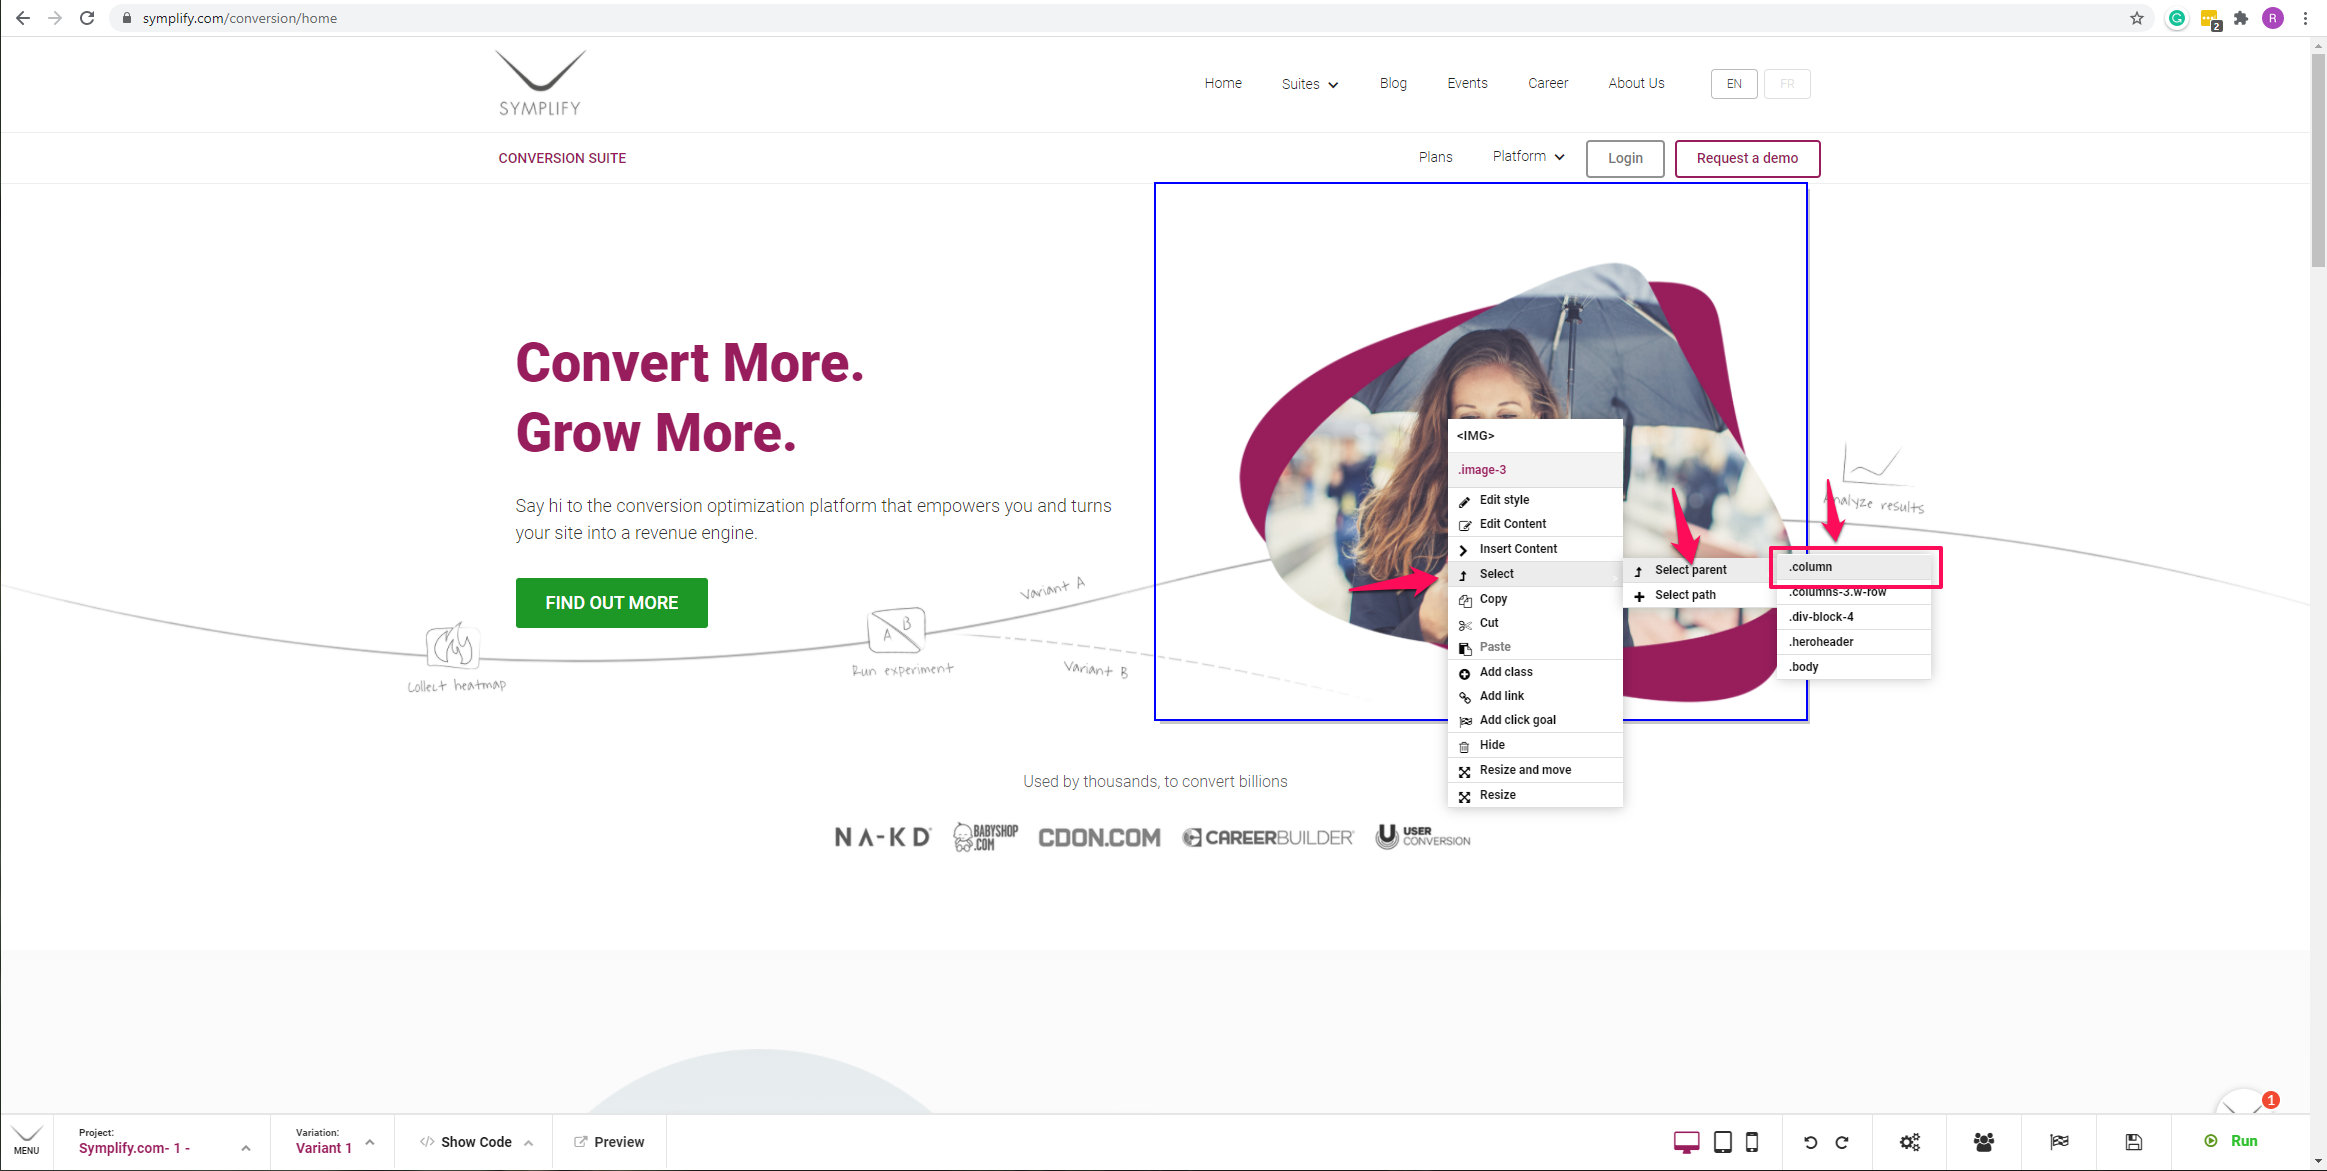The height and width of the screenshot is (1171, 2327).
Task: Switch language to EN
Action: coord(1734,84)
